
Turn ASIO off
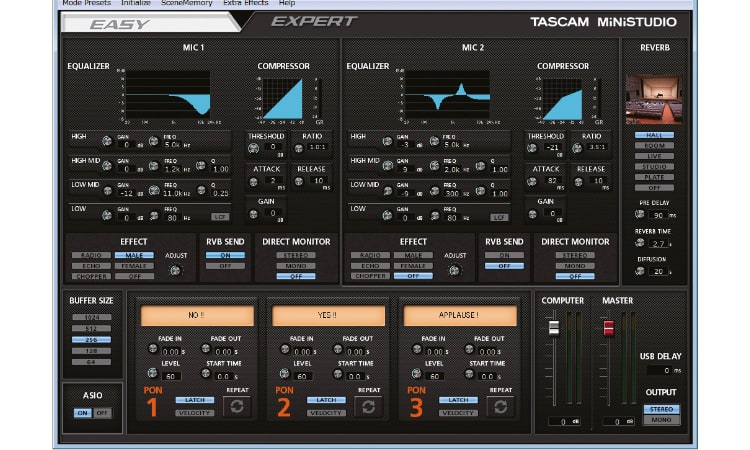point(102,413)
